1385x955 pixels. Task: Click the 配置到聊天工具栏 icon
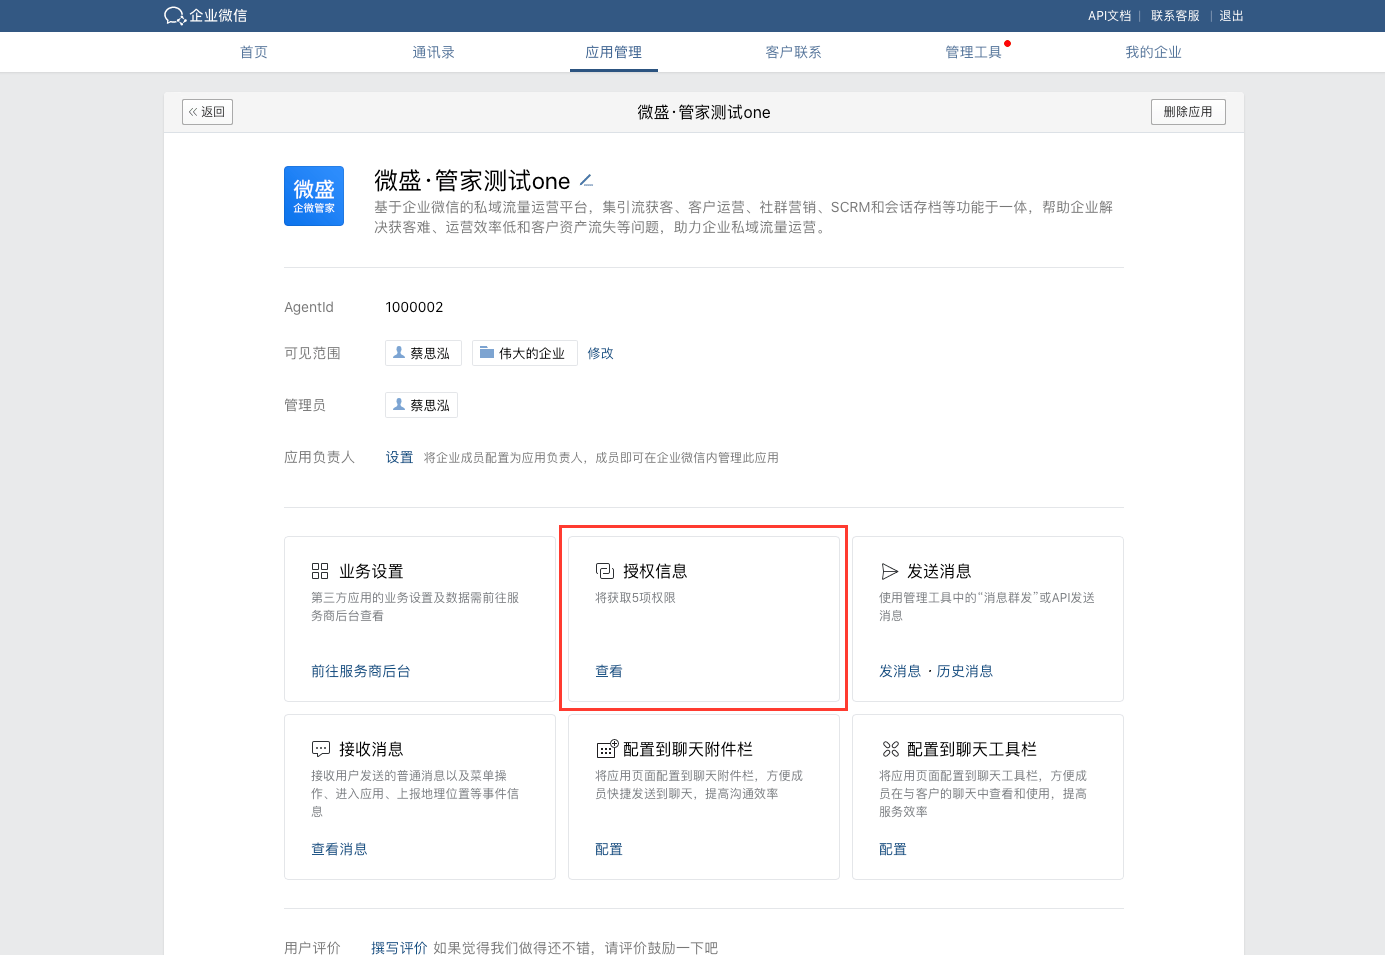(891, 749)
